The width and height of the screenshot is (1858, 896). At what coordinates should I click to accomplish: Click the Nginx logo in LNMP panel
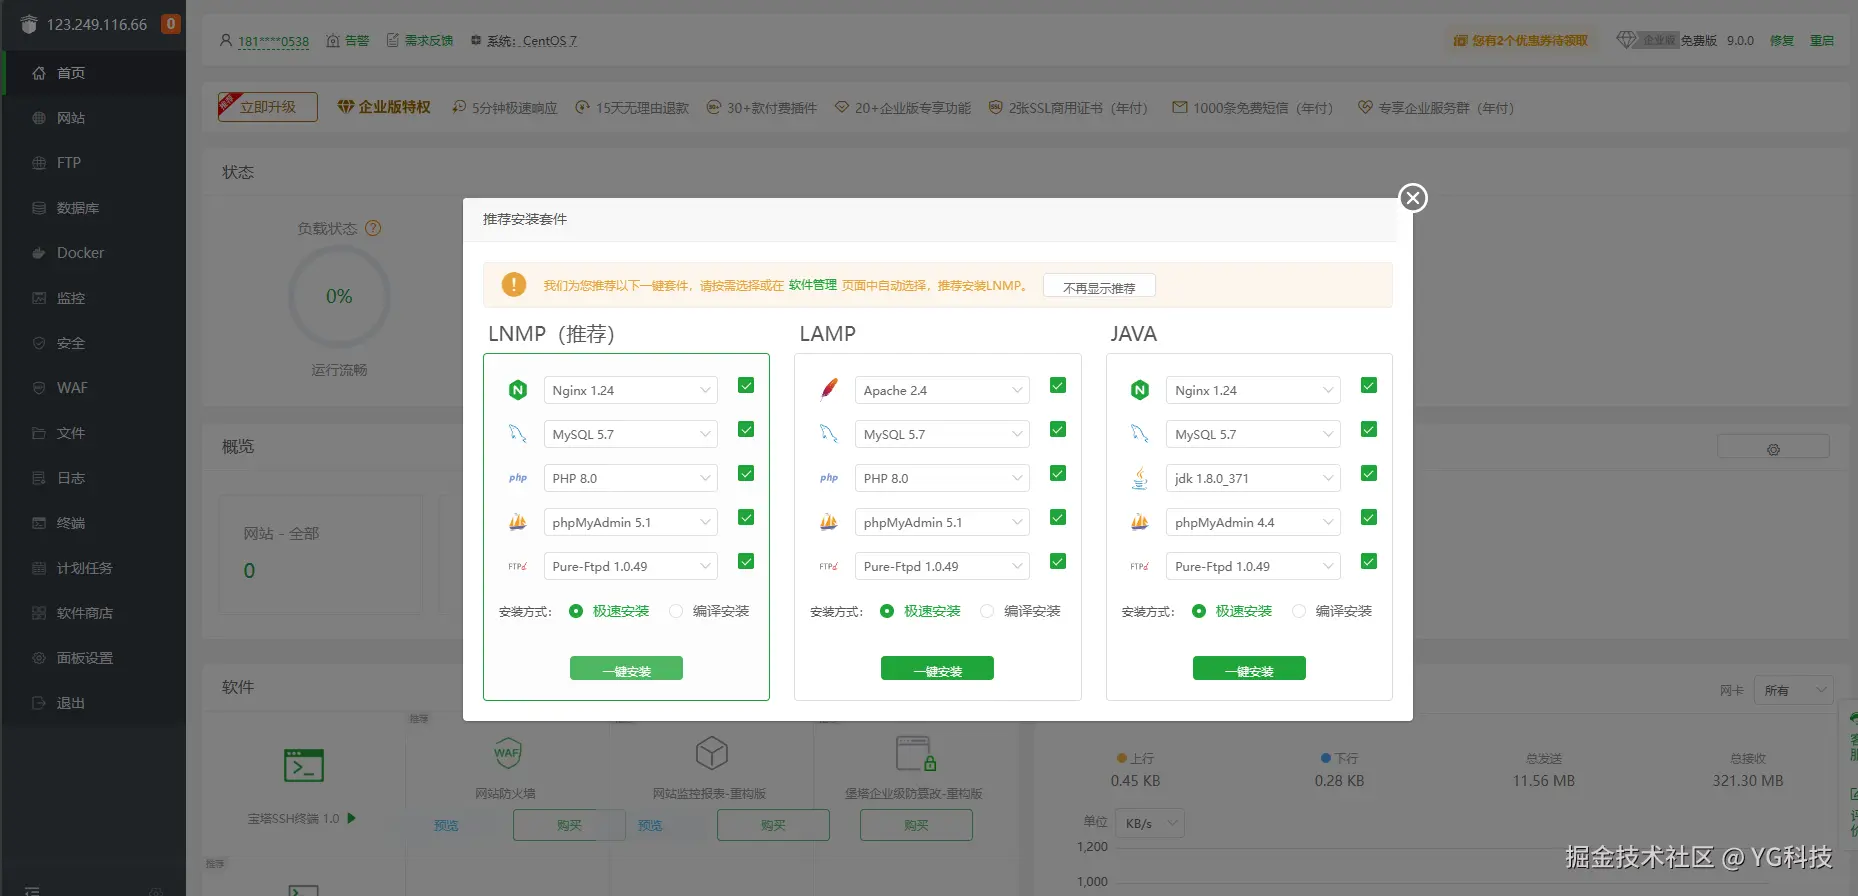point(518,390)
